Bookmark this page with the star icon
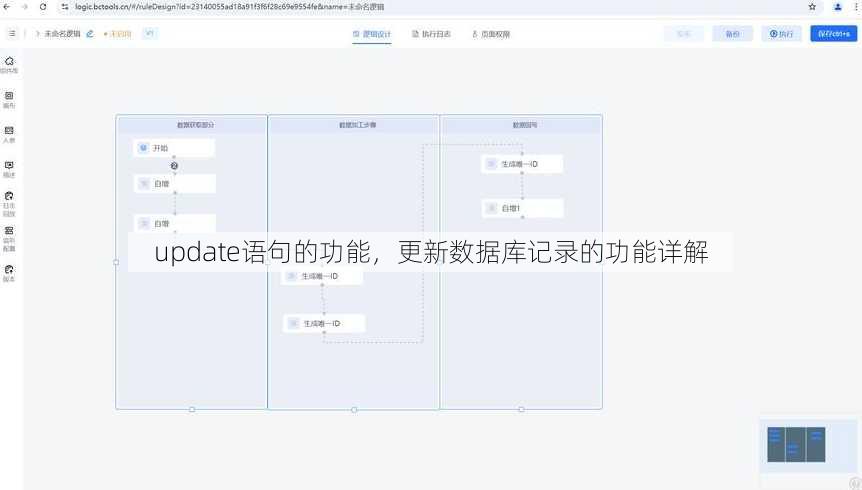Image resolution: width=862 pixels, height=490 pixels. coord(812,7)
